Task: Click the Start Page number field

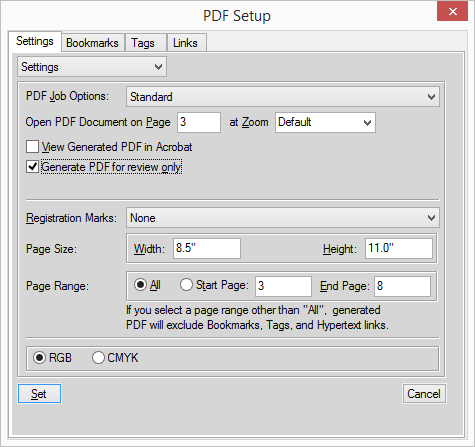Action: pos(283,286)
